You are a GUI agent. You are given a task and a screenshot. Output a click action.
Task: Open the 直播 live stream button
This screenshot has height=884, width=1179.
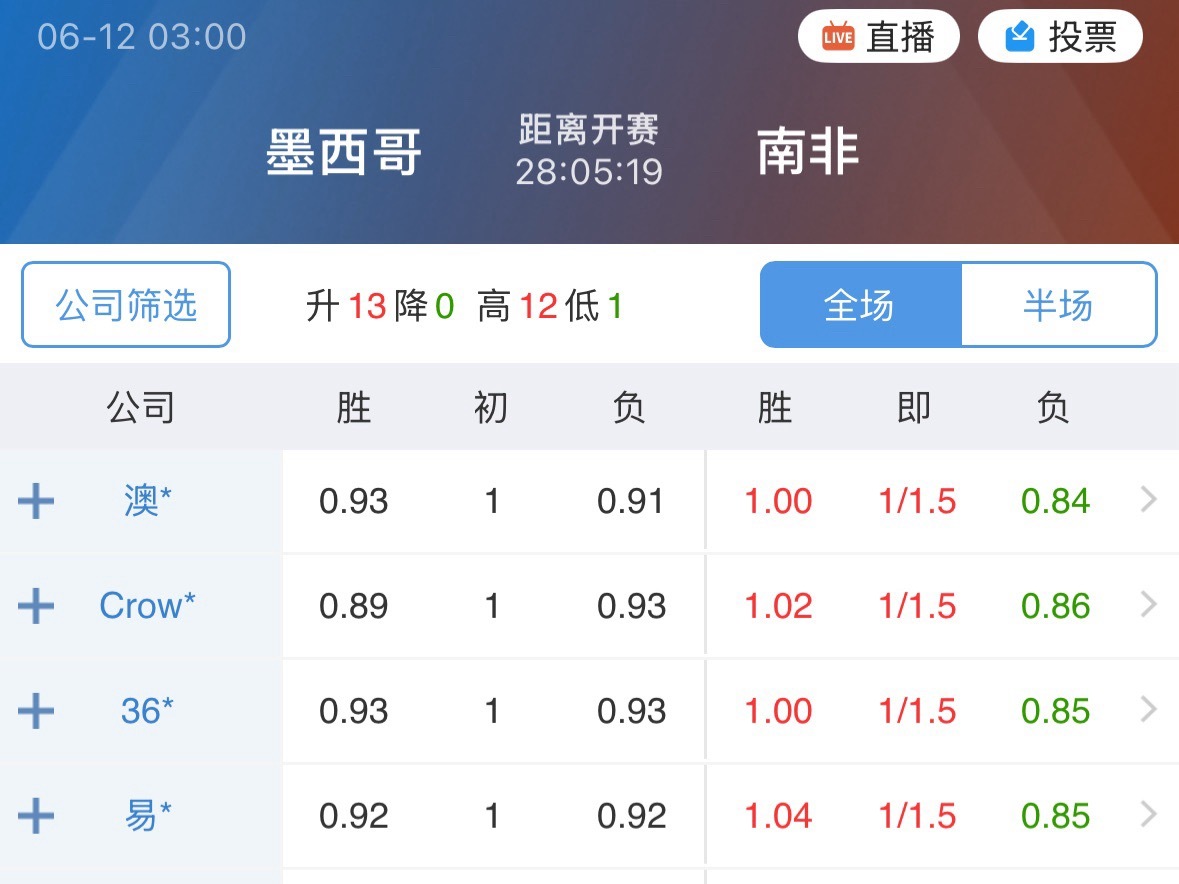878,36
